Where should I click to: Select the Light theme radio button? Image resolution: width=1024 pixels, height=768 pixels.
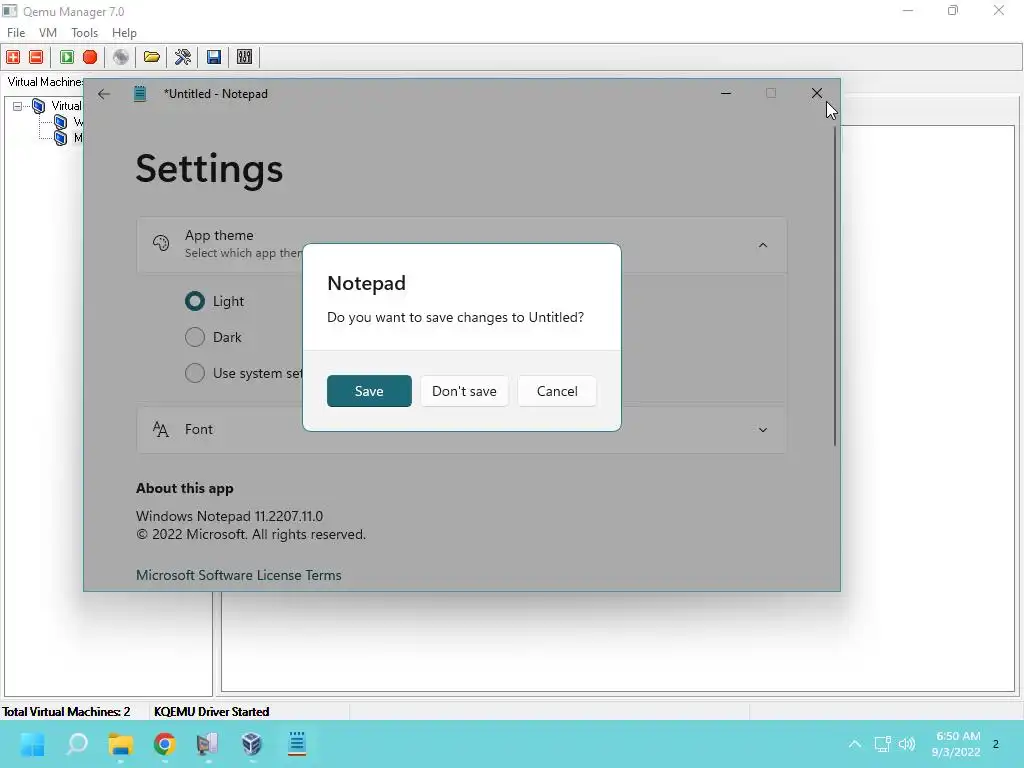(x=195, y=301)
